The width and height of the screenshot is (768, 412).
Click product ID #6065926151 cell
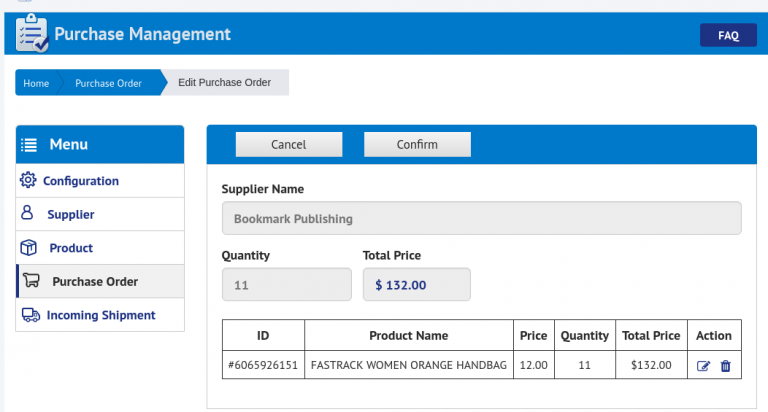pos(263,365)
